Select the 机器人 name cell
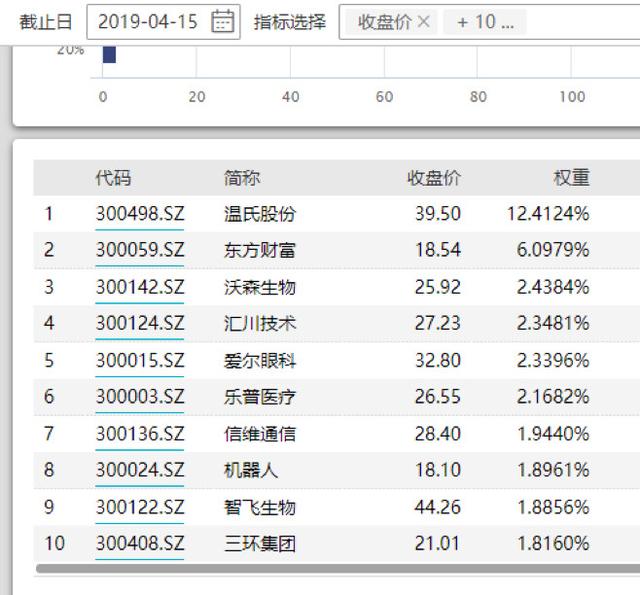Screen dimensions: 640x595 pyautogui.click(x=251, y=470)
